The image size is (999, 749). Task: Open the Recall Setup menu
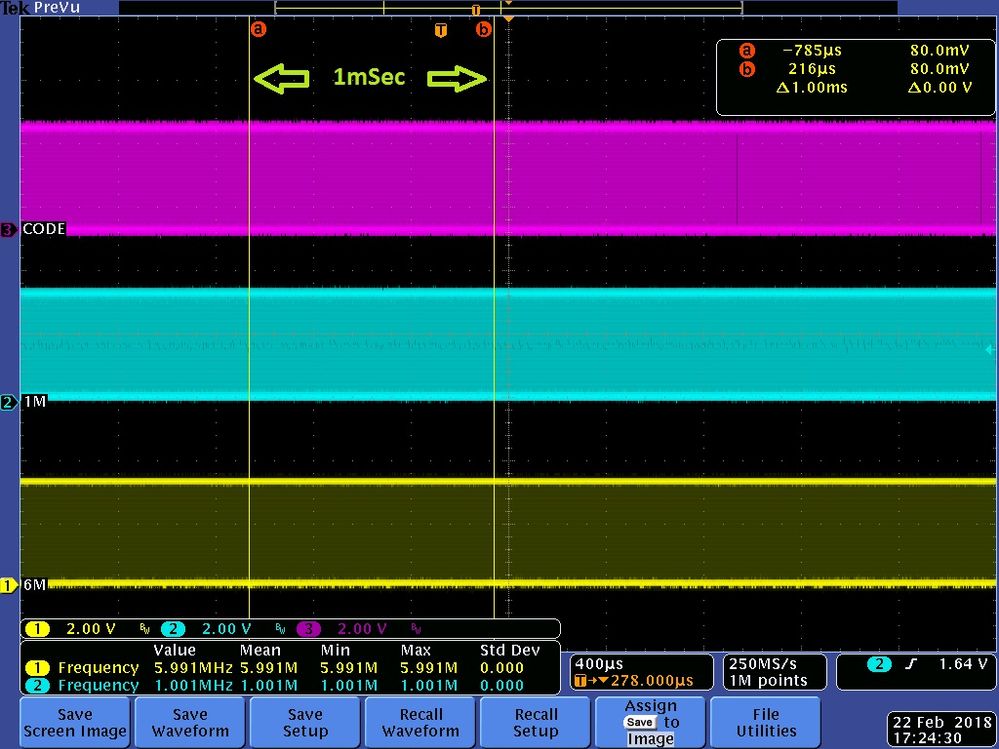(x=536, y=722)
